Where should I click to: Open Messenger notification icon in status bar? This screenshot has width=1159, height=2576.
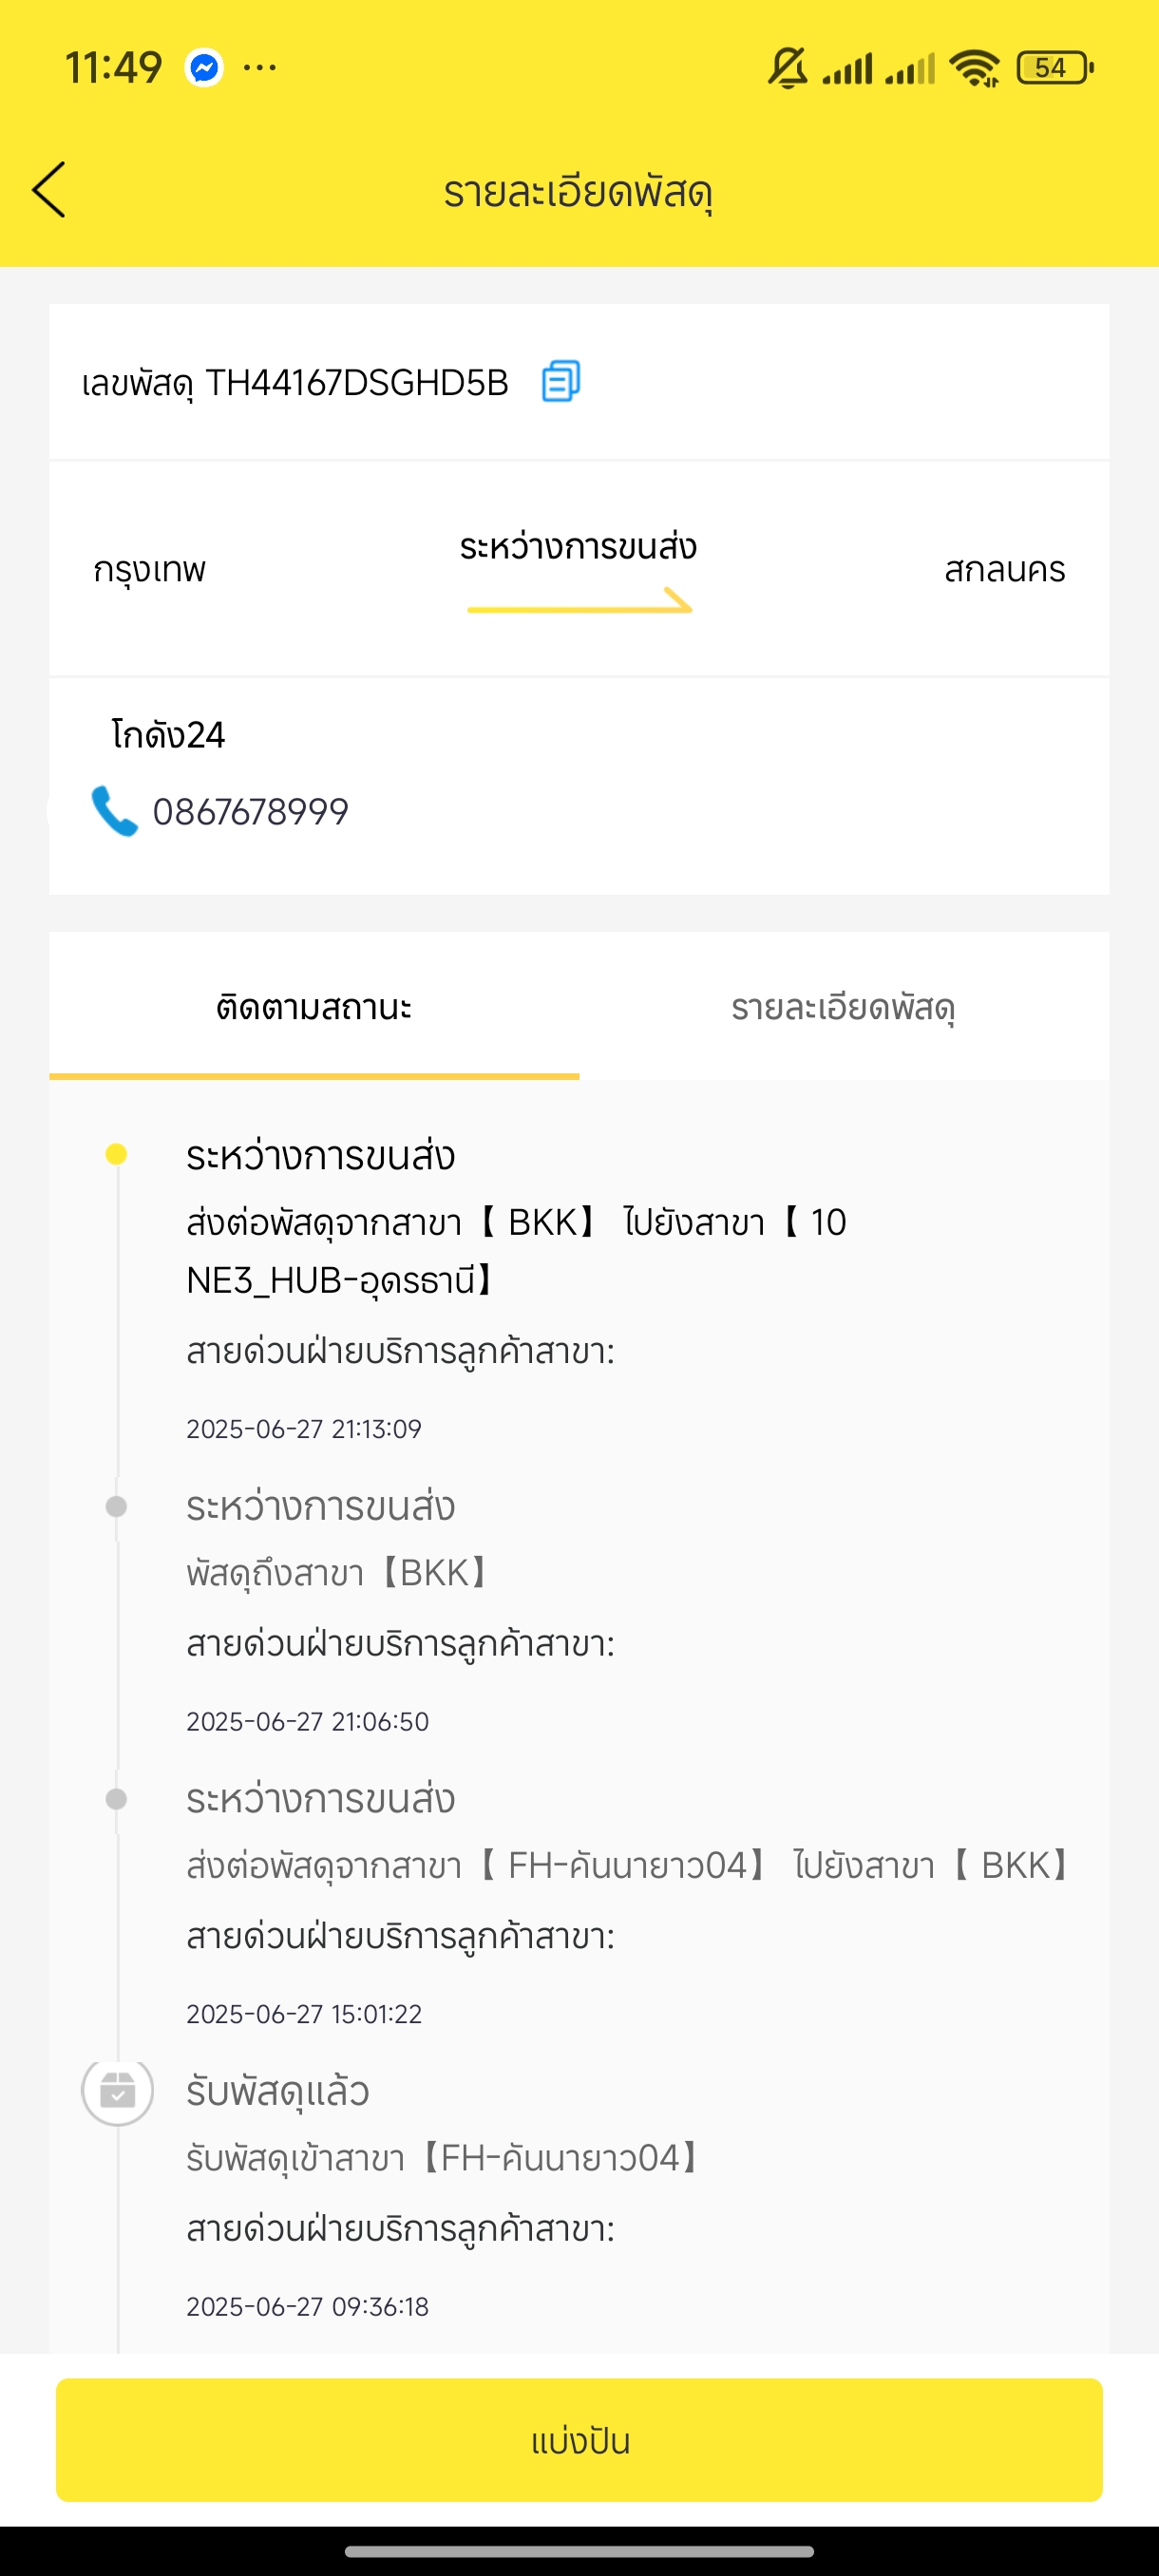204,68
